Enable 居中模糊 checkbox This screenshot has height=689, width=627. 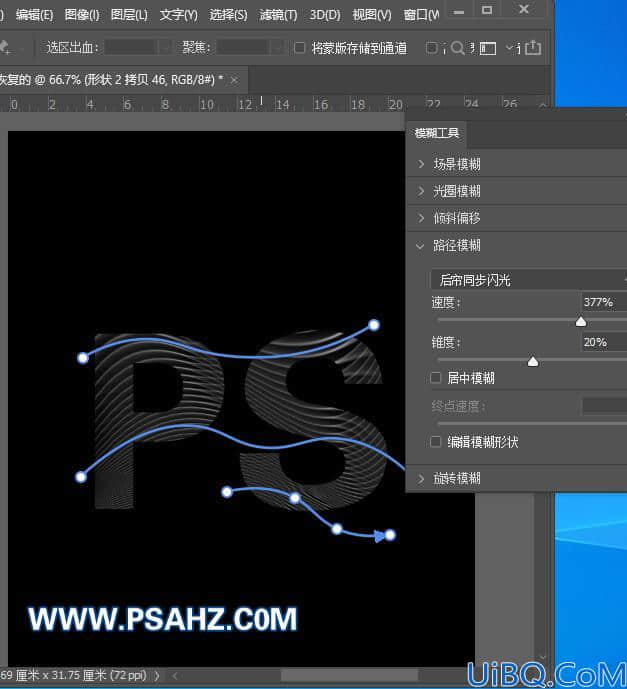[435, 377]
